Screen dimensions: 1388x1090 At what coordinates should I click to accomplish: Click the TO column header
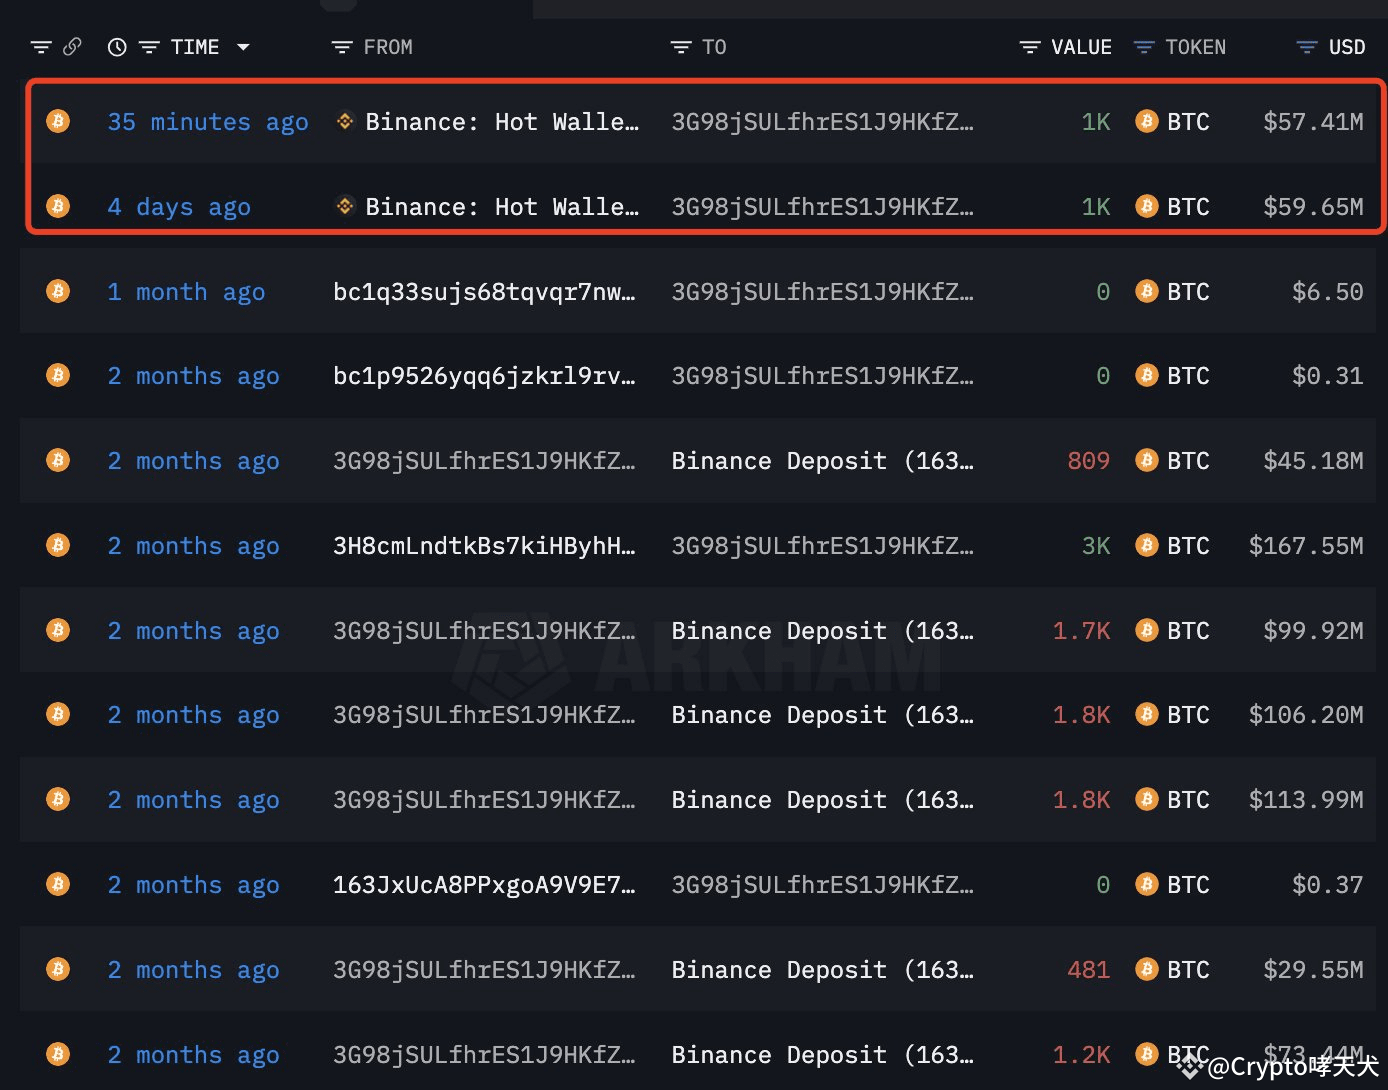pos(713,46)
